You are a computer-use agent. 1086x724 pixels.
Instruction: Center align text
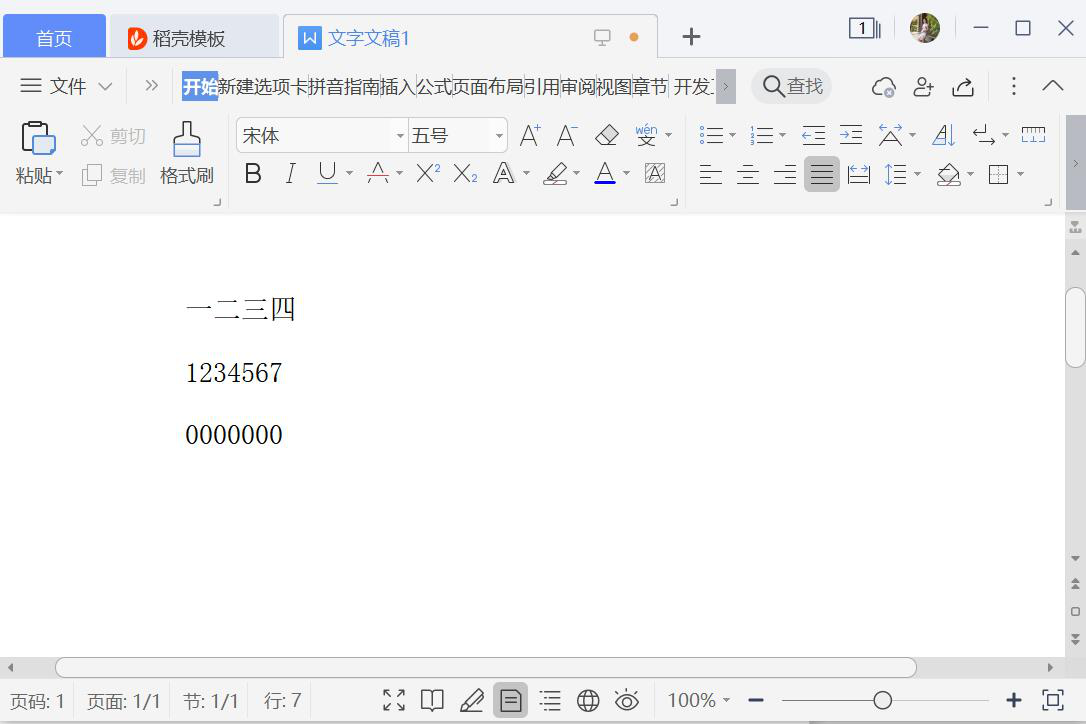748,174
